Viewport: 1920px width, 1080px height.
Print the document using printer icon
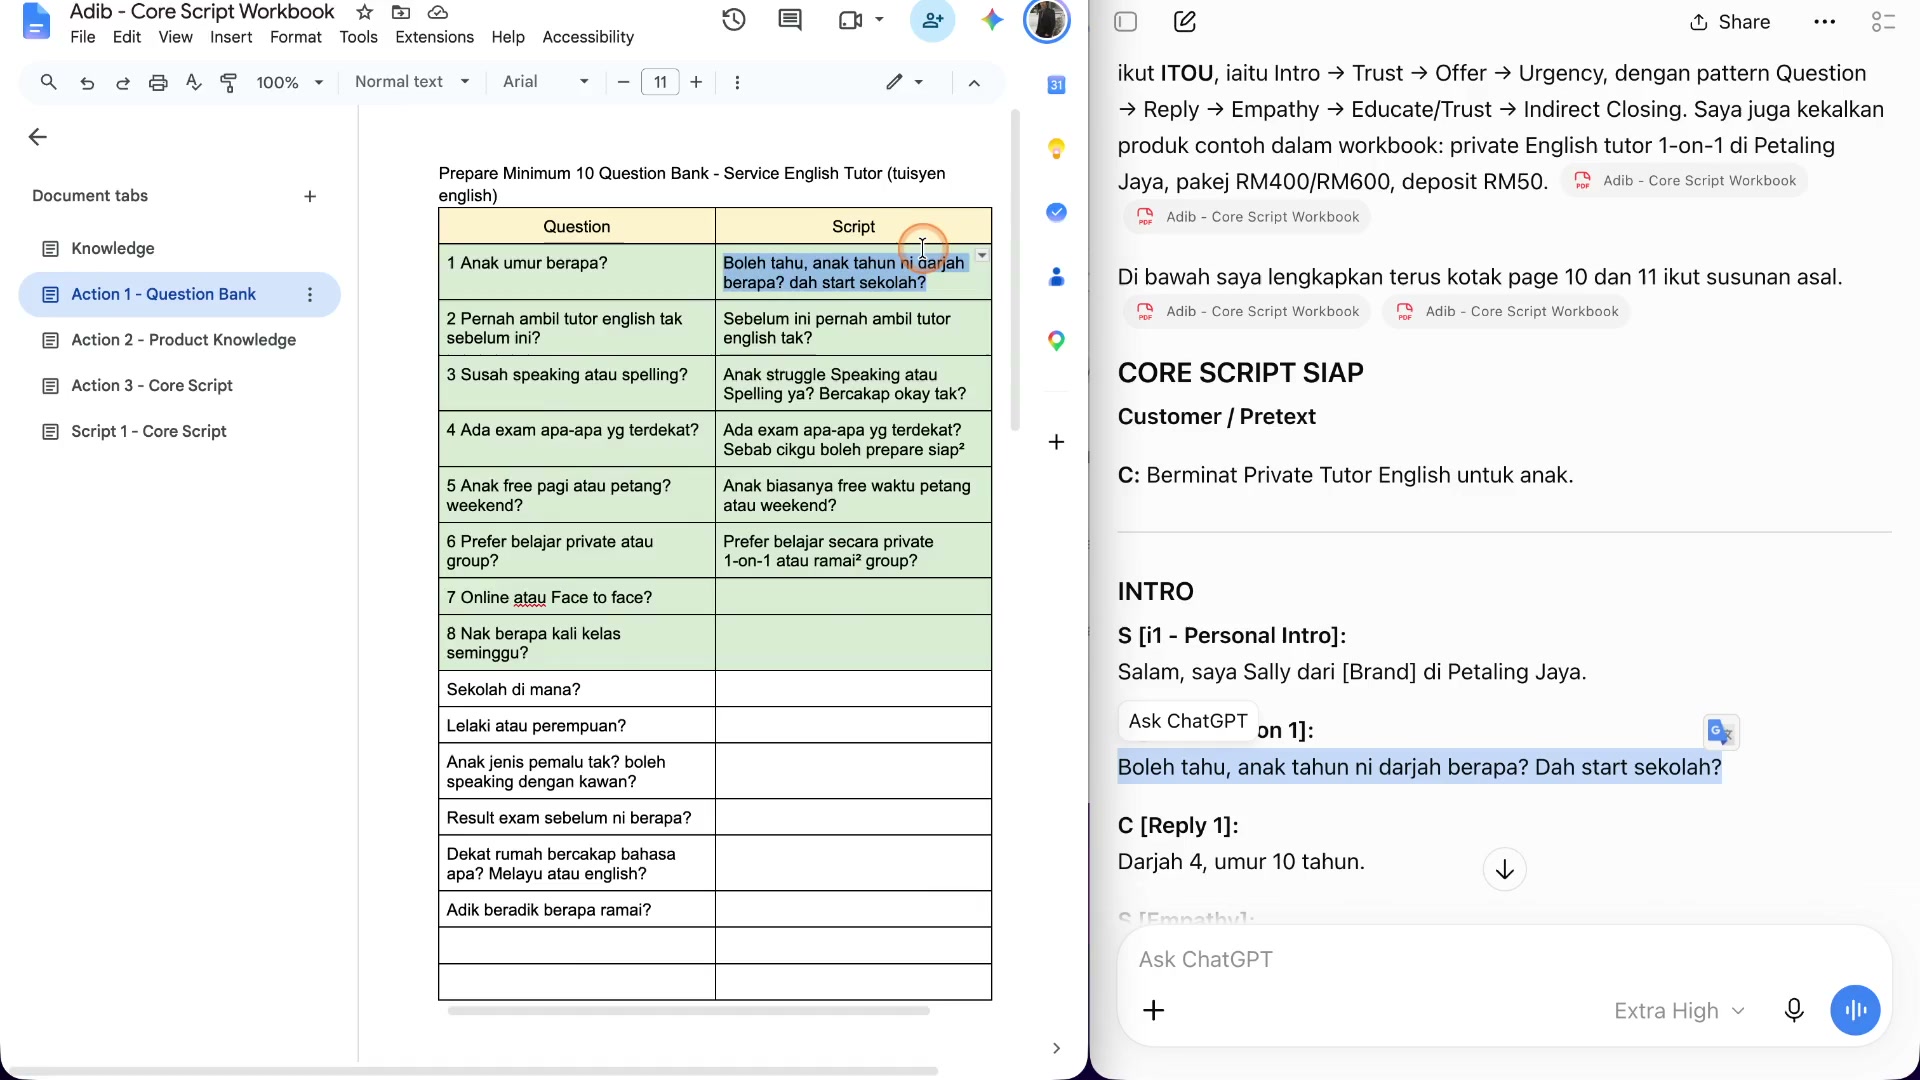coord(157,83)
